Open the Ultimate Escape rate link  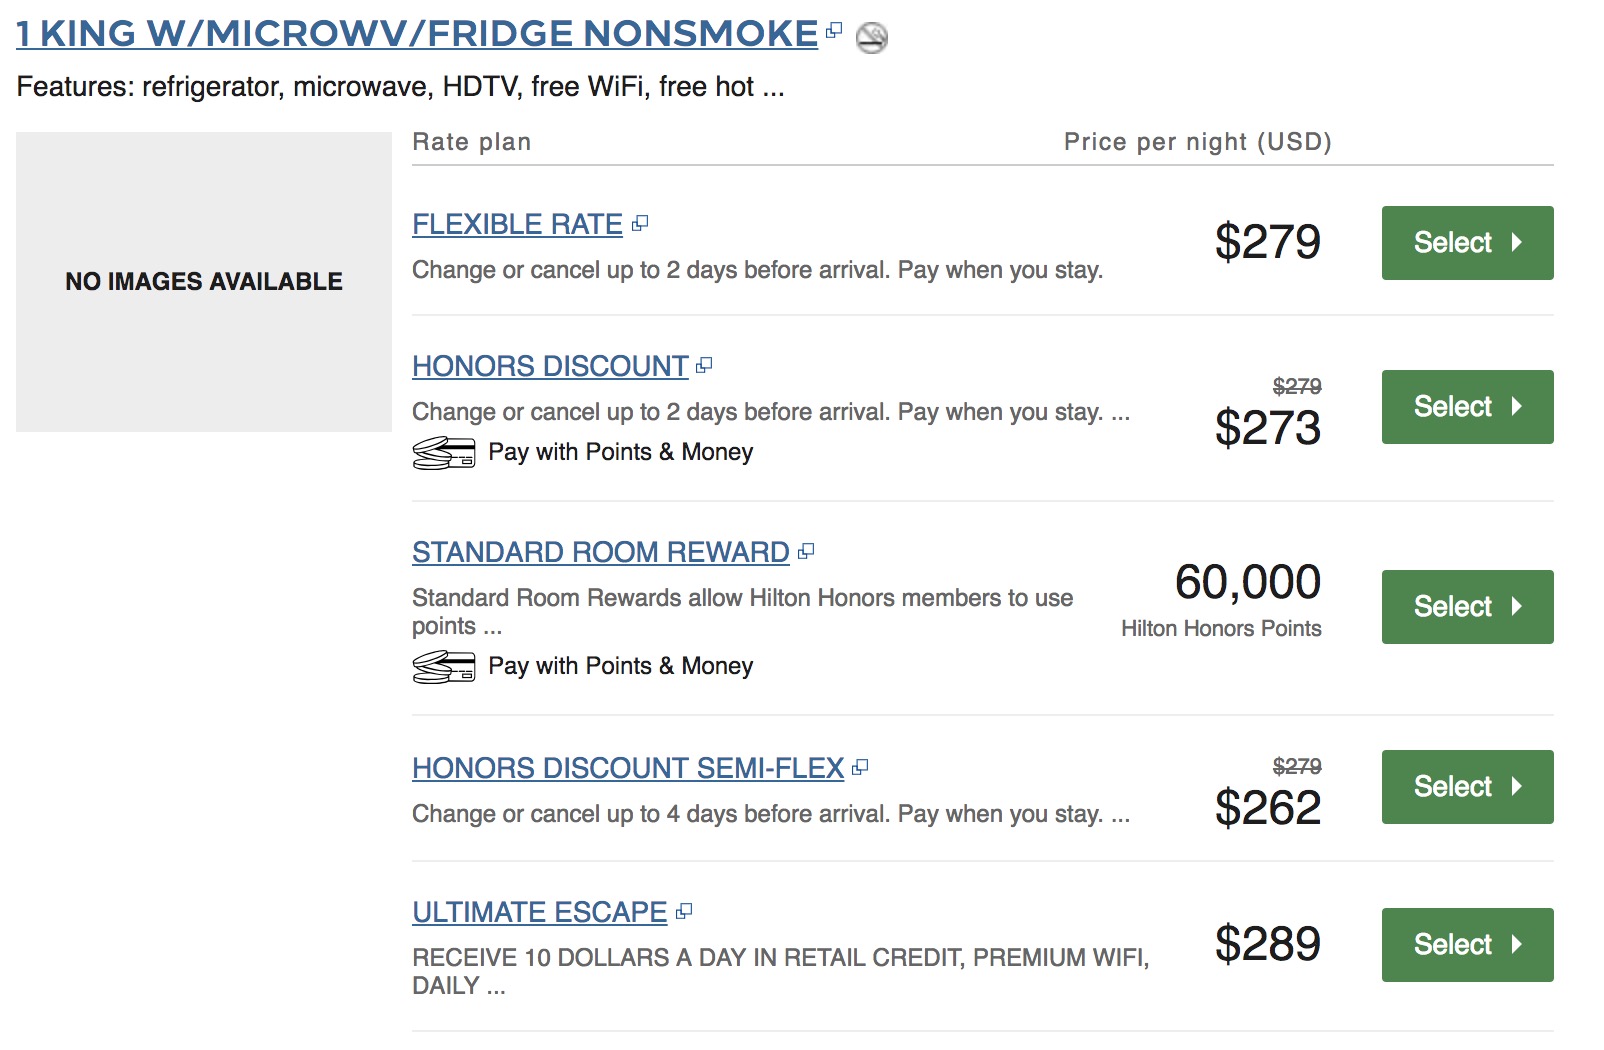[539, 912]
